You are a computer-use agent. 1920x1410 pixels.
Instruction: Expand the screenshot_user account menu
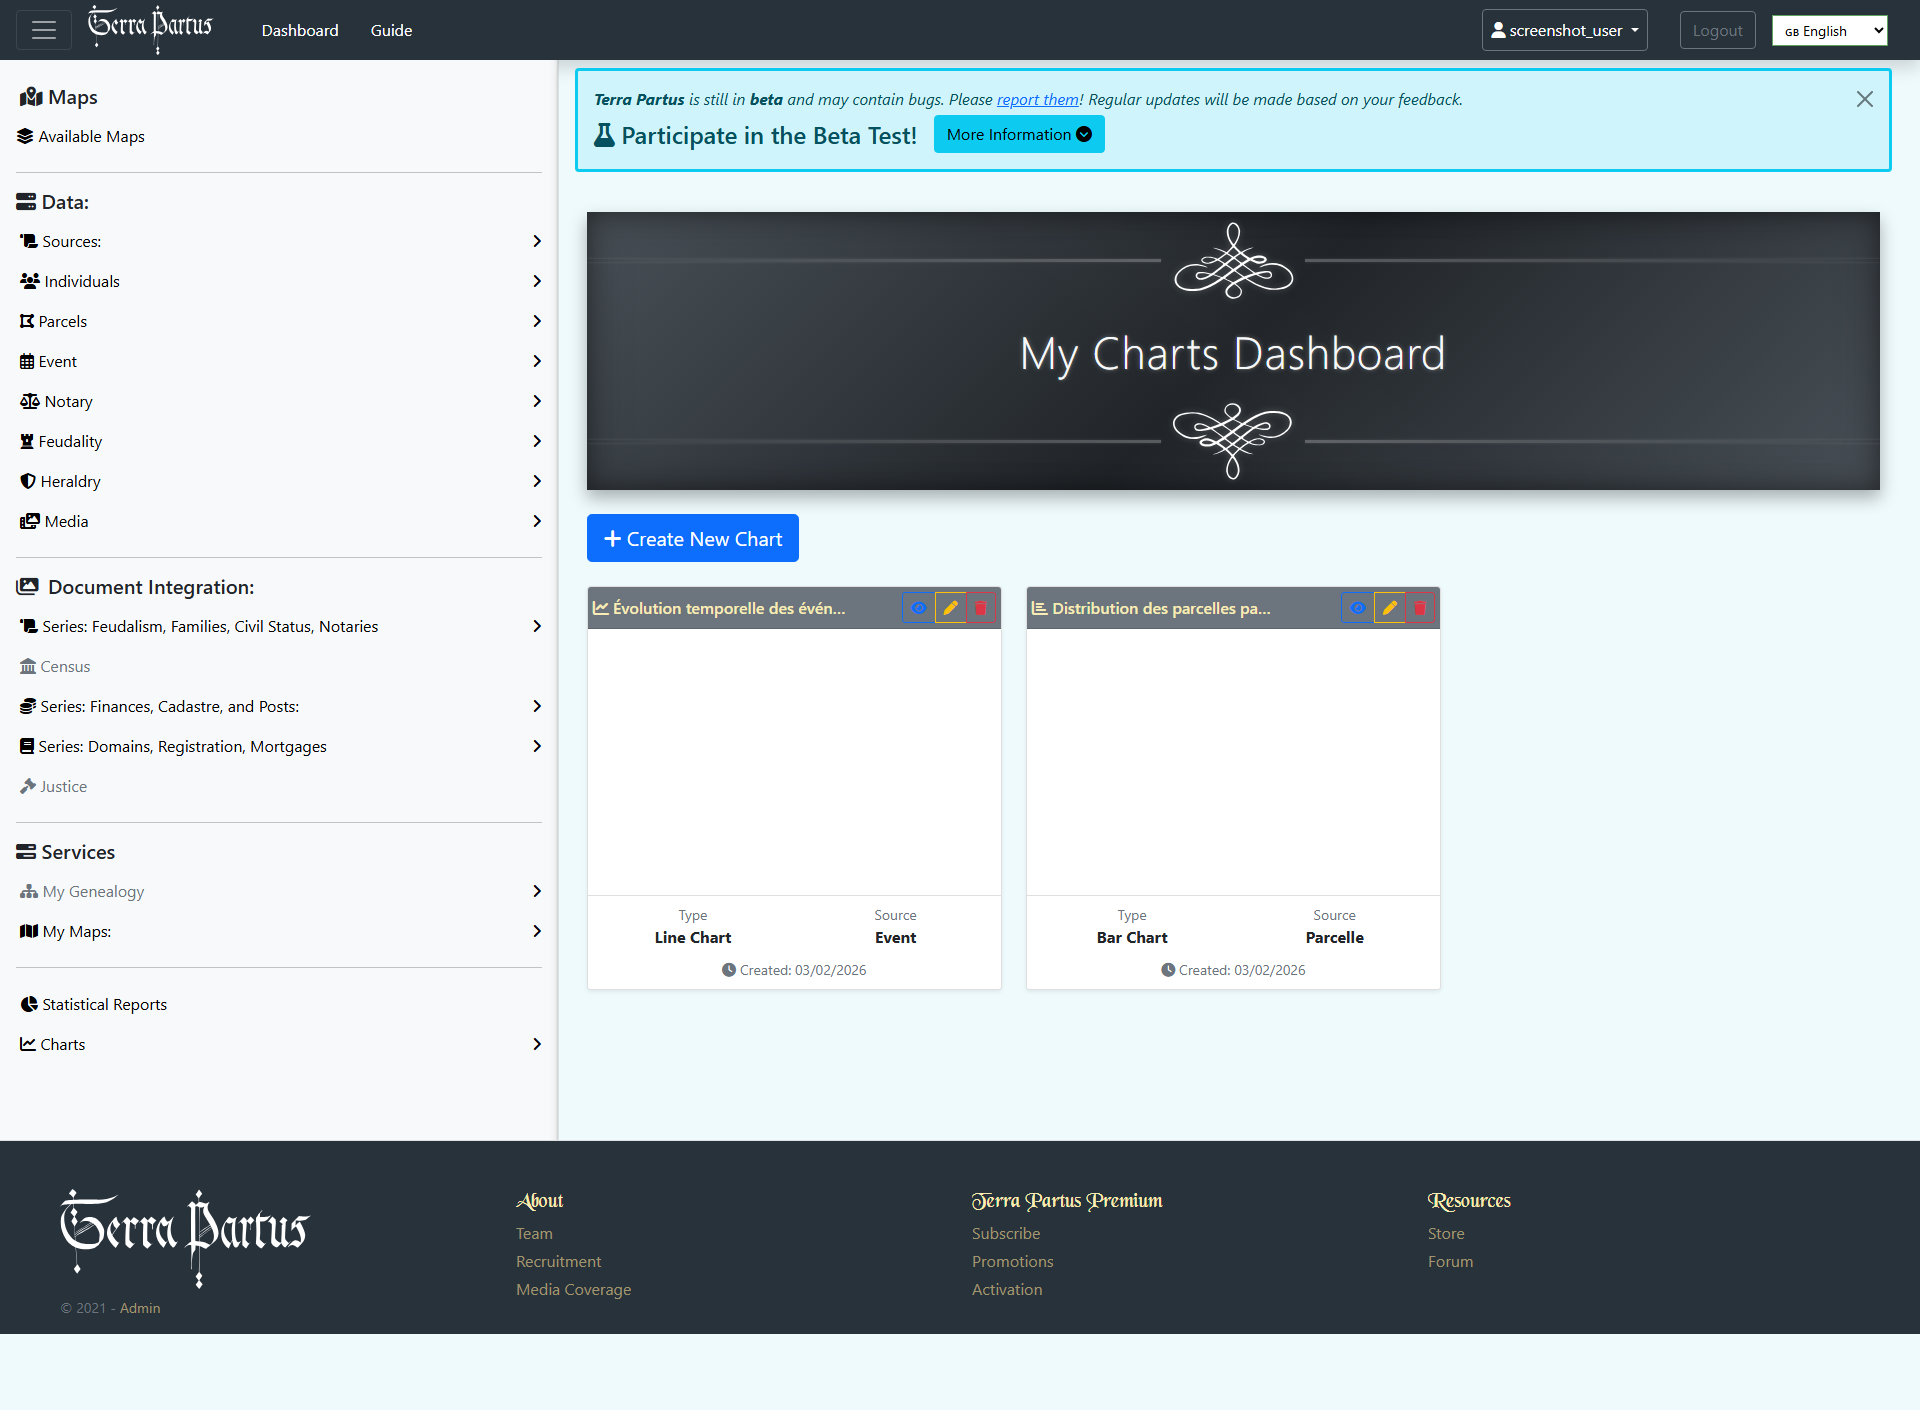tap(1564, 30)
